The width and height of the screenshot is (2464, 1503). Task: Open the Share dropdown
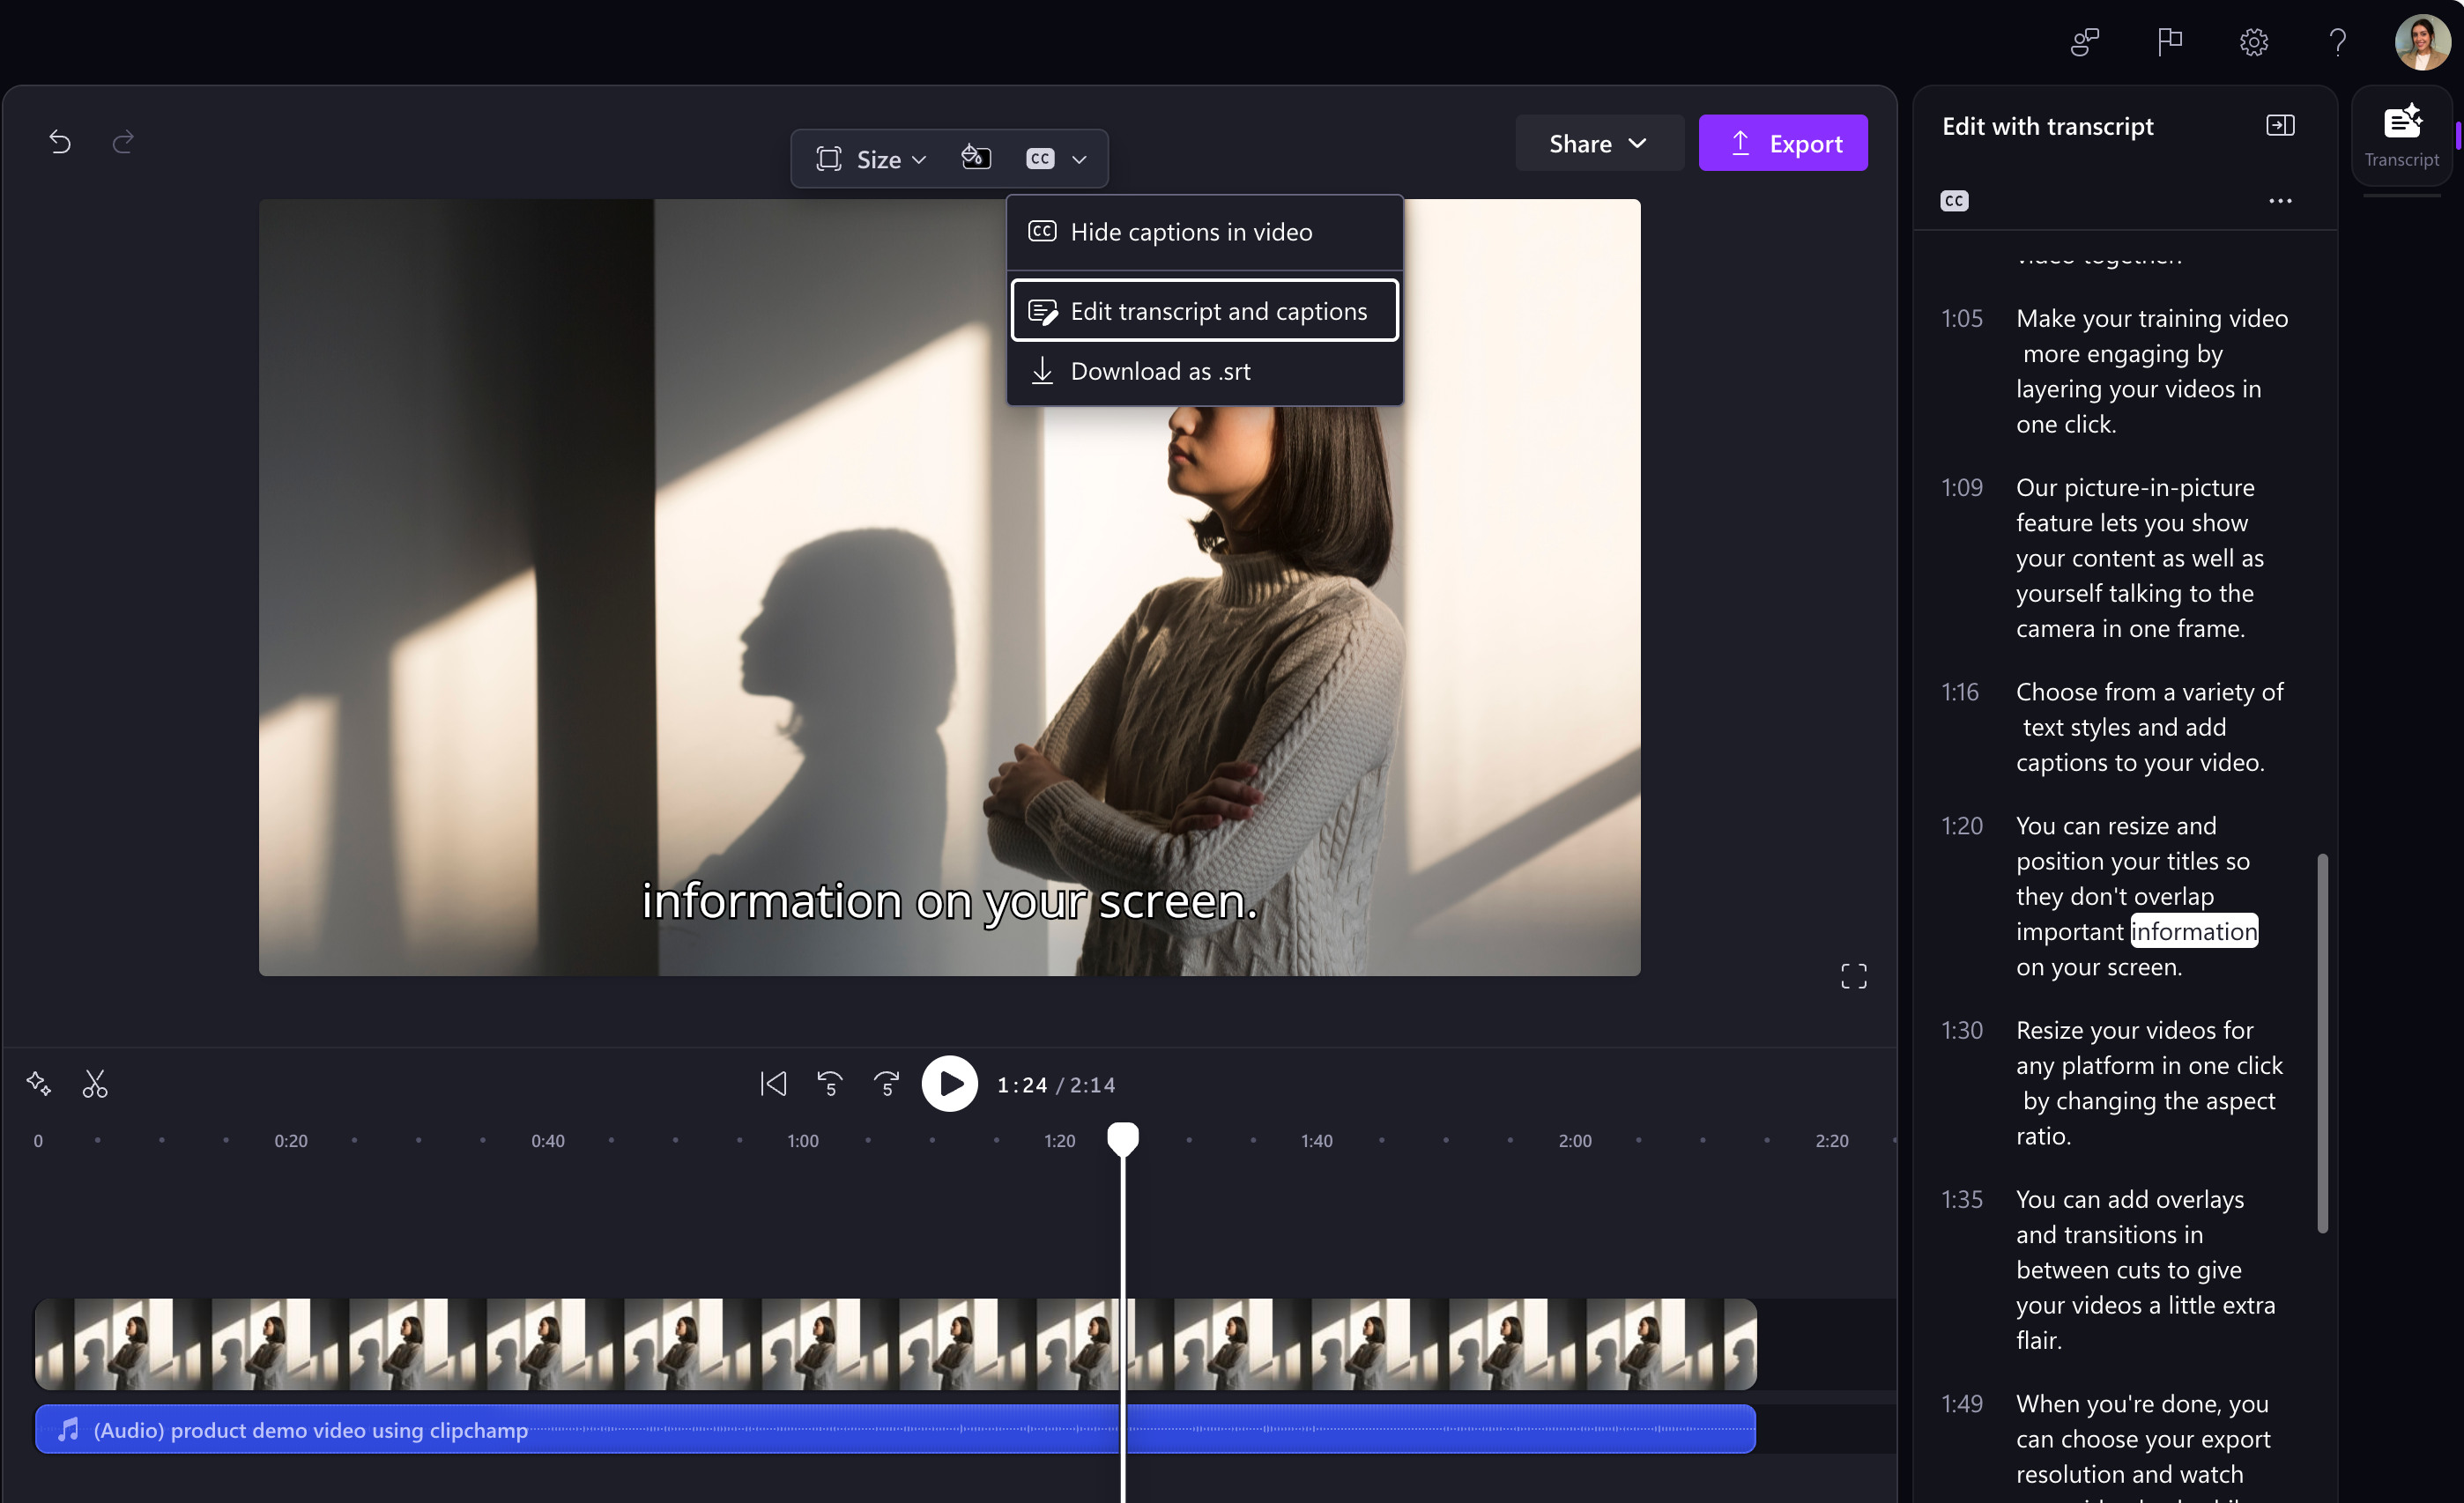click(x=1598, y=143)
